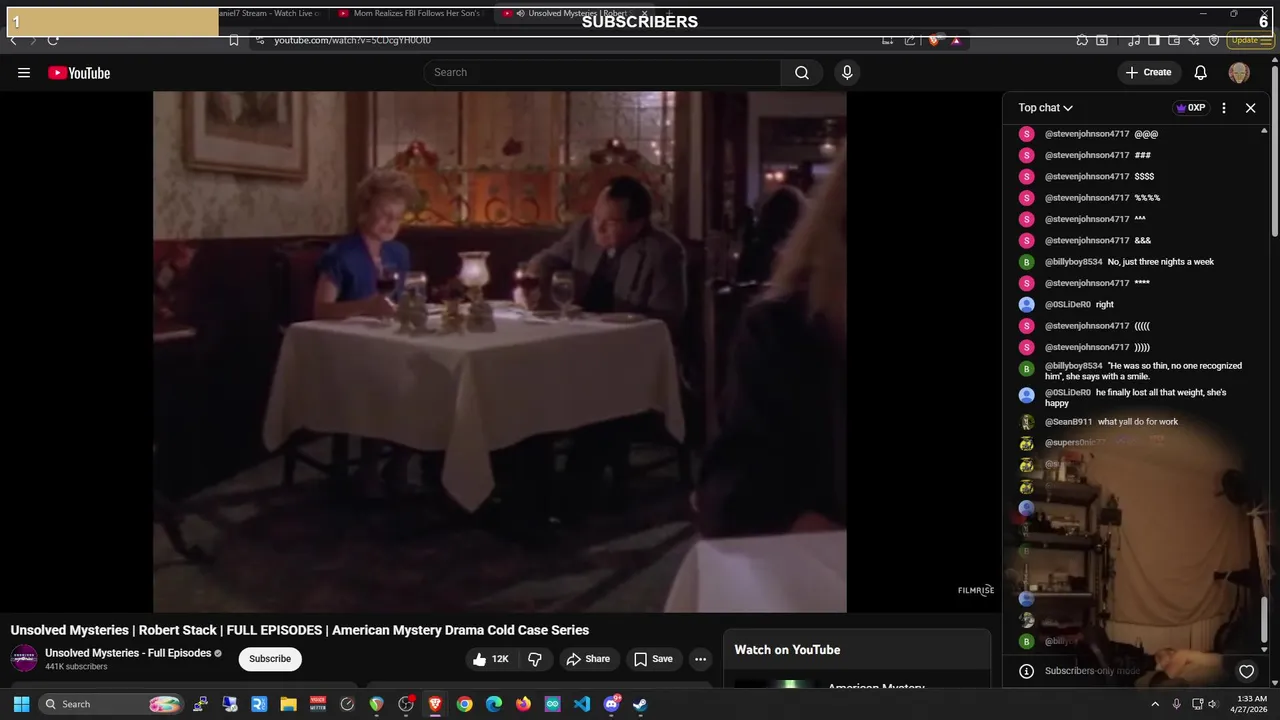Go to YouTube home via logo
The height and width of the screenshot is (720, 1280).
[x=79, y=73]
